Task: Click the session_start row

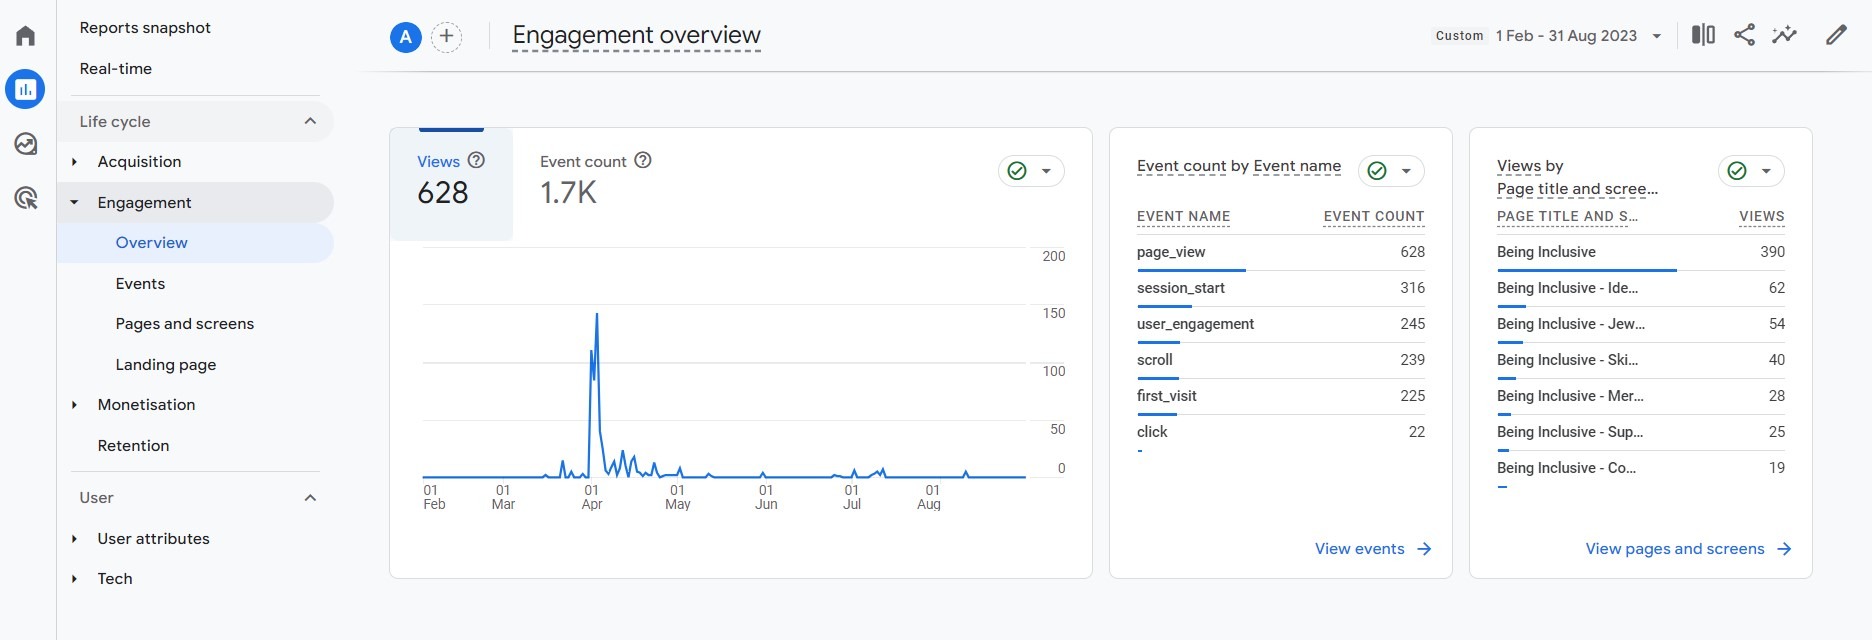Action: [1280, 288]
